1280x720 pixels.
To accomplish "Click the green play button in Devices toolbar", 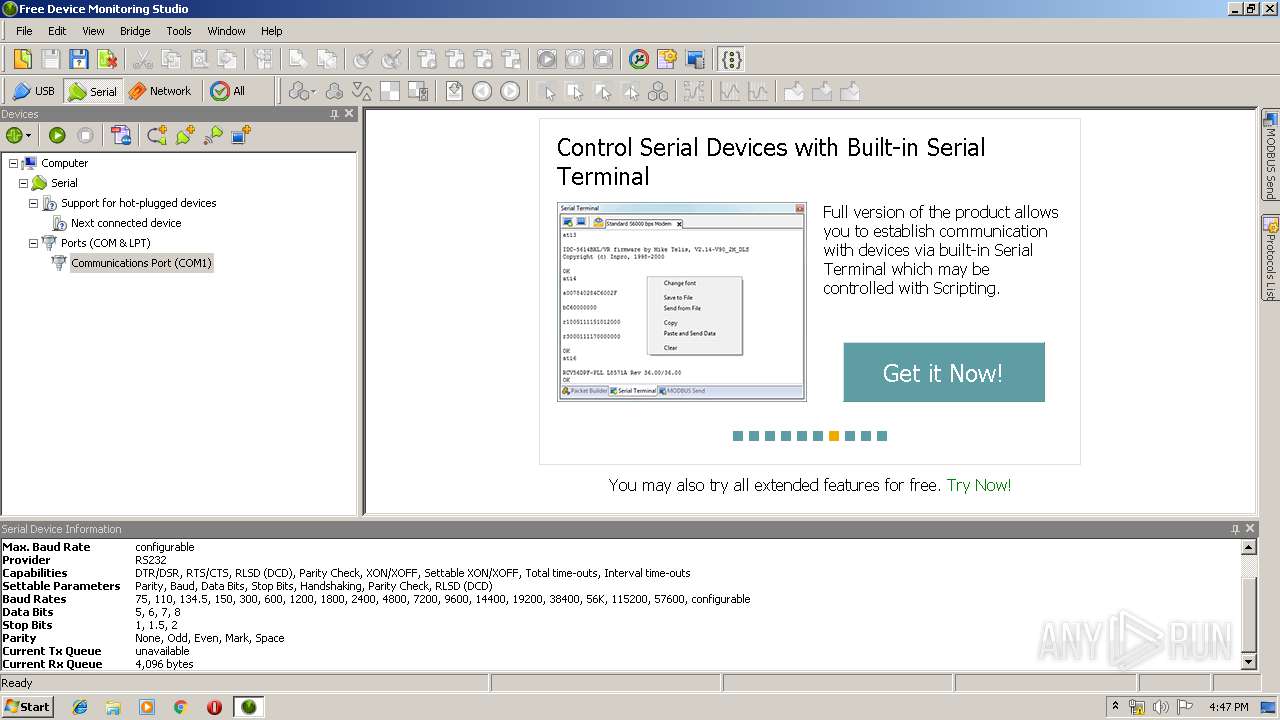I will [57, 135].
